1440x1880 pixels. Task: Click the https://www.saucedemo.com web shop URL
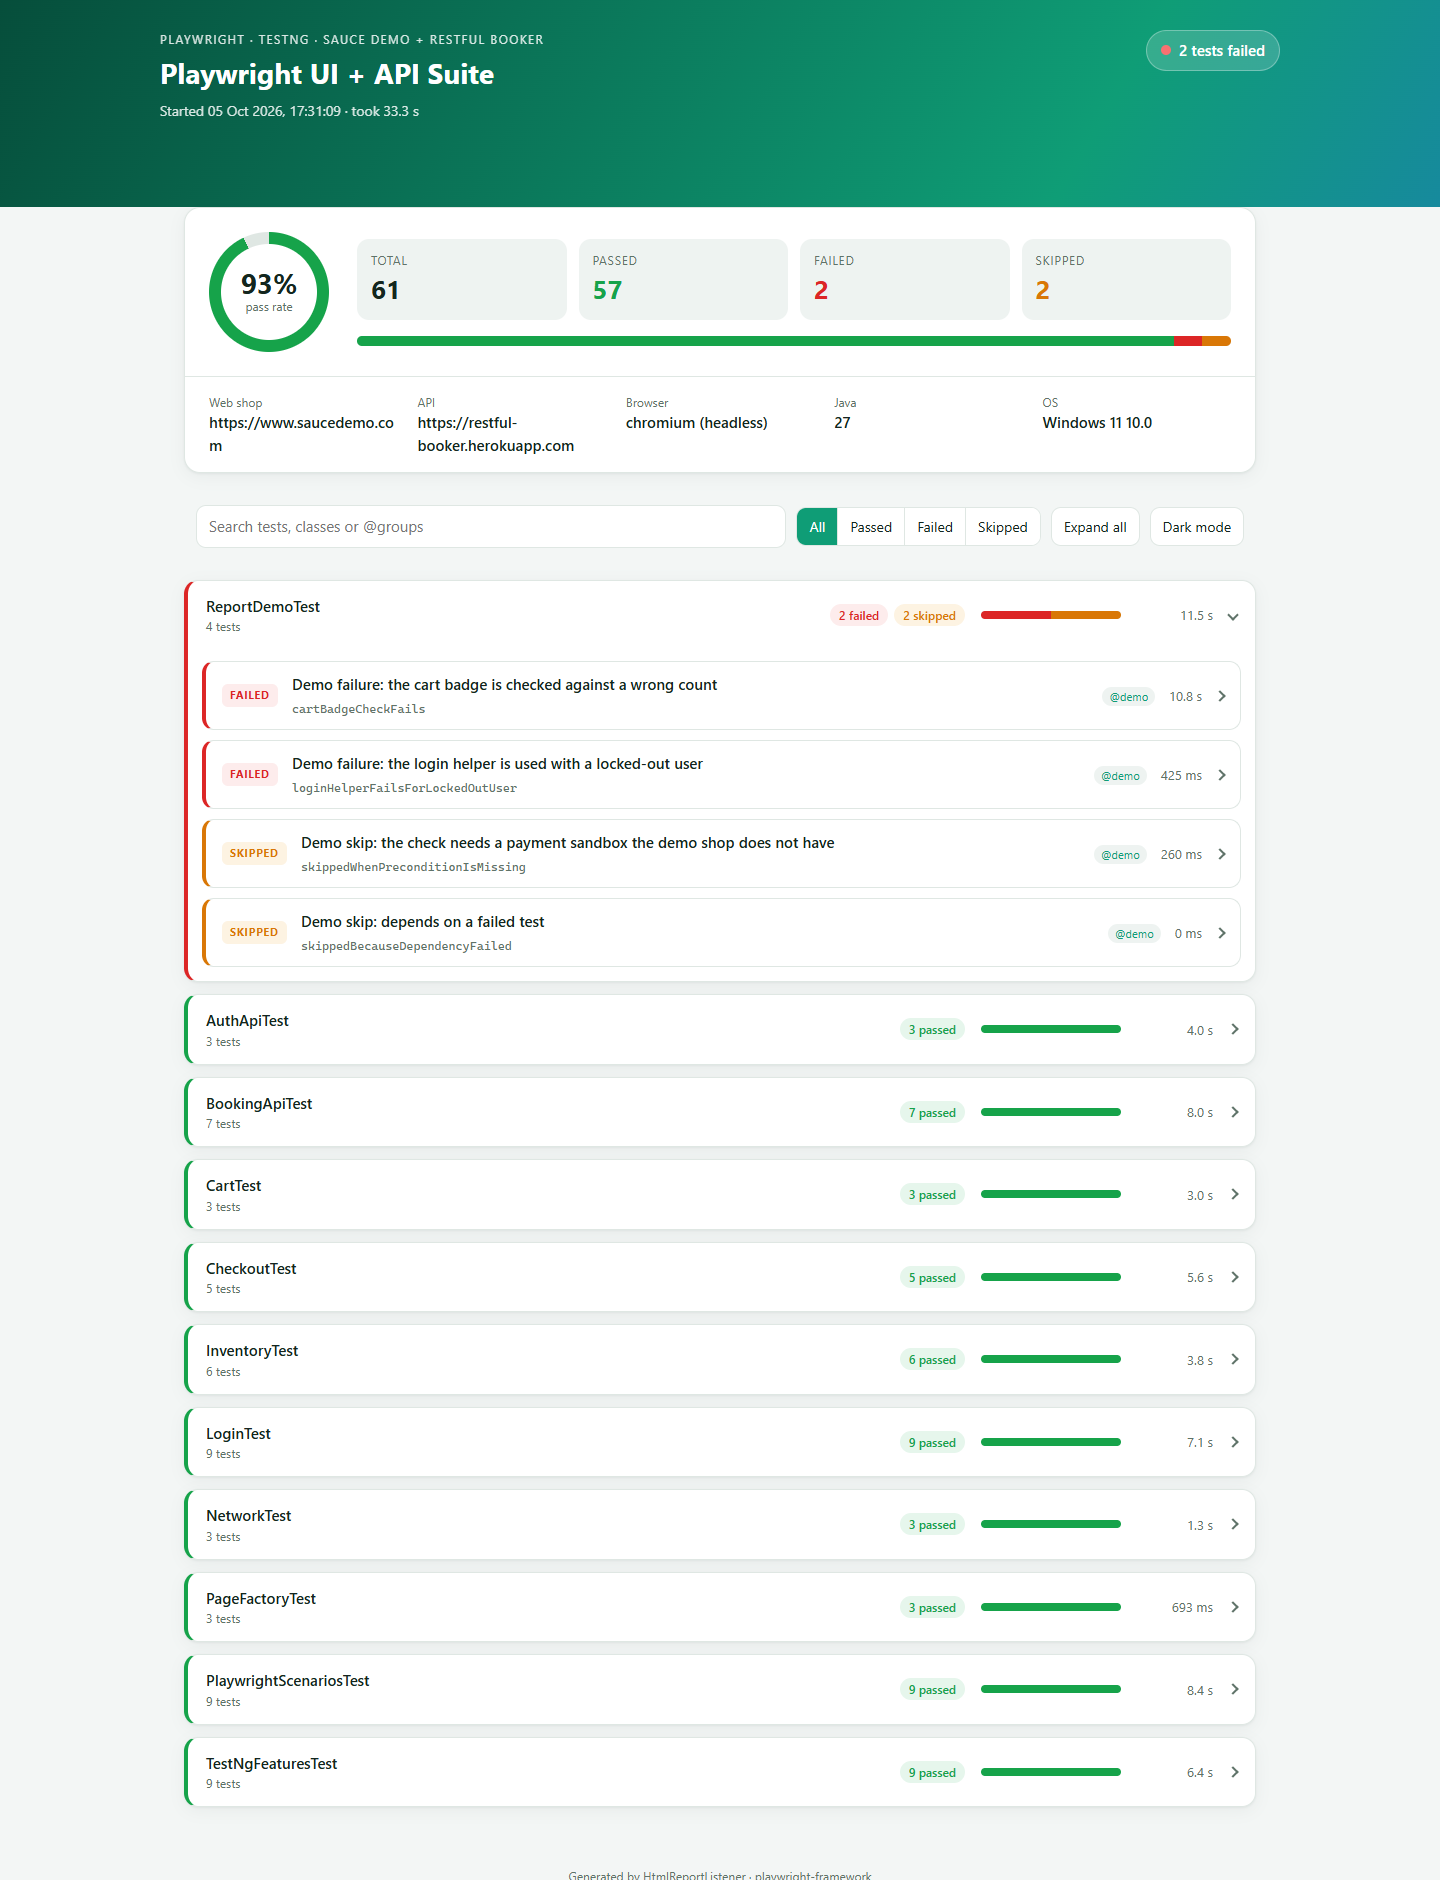pyautogui.click(x=301, y=434)
